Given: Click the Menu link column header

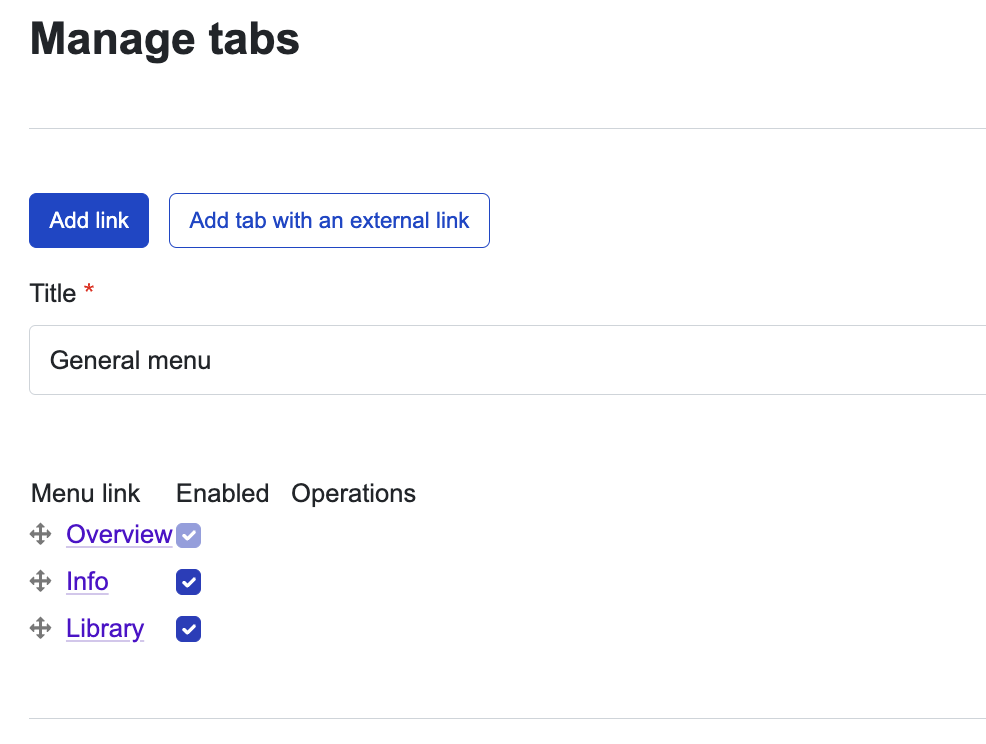Looking at the screenshot, I should click(84, 493).
